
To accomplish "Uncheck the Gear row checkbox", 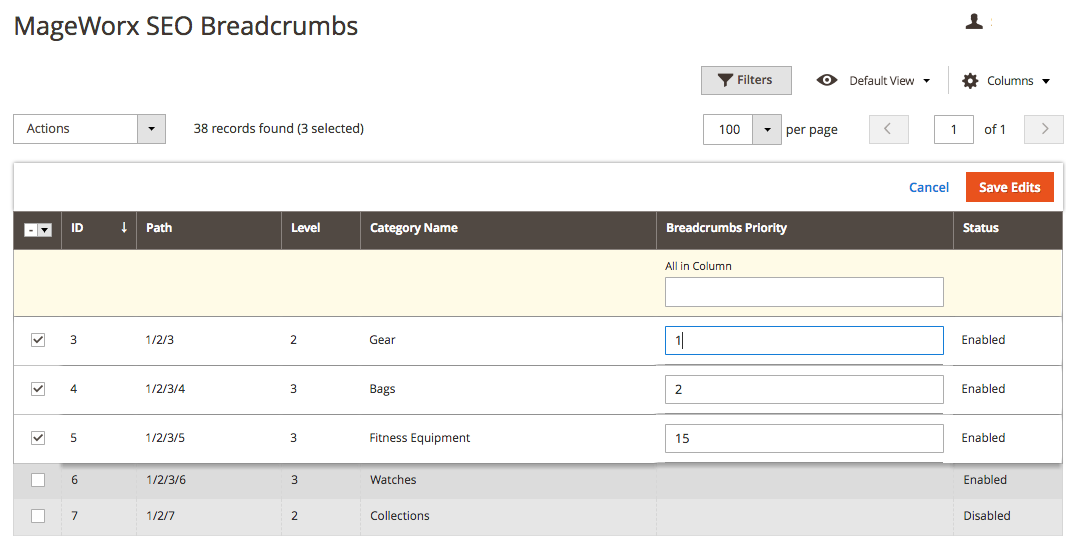I will pyautogui.click(x=38, y=339).
